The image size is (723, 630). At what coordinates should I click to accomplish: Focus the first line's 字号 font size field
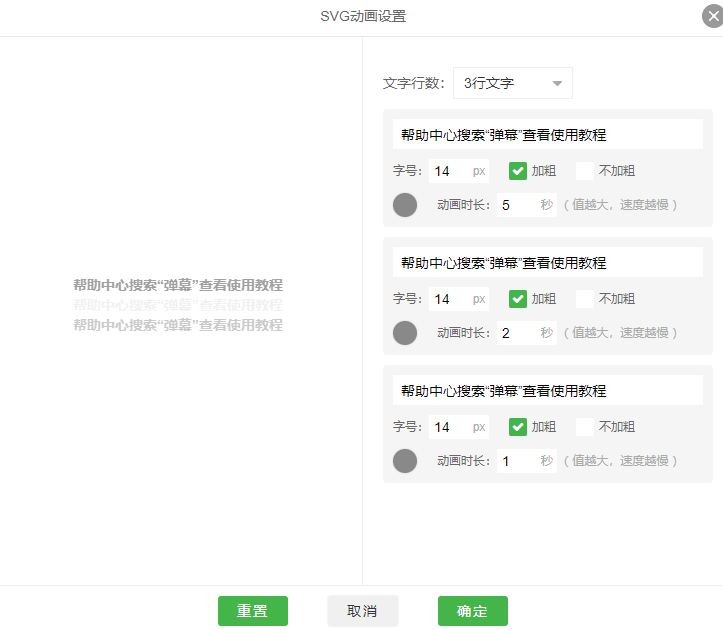pos(449,171)
